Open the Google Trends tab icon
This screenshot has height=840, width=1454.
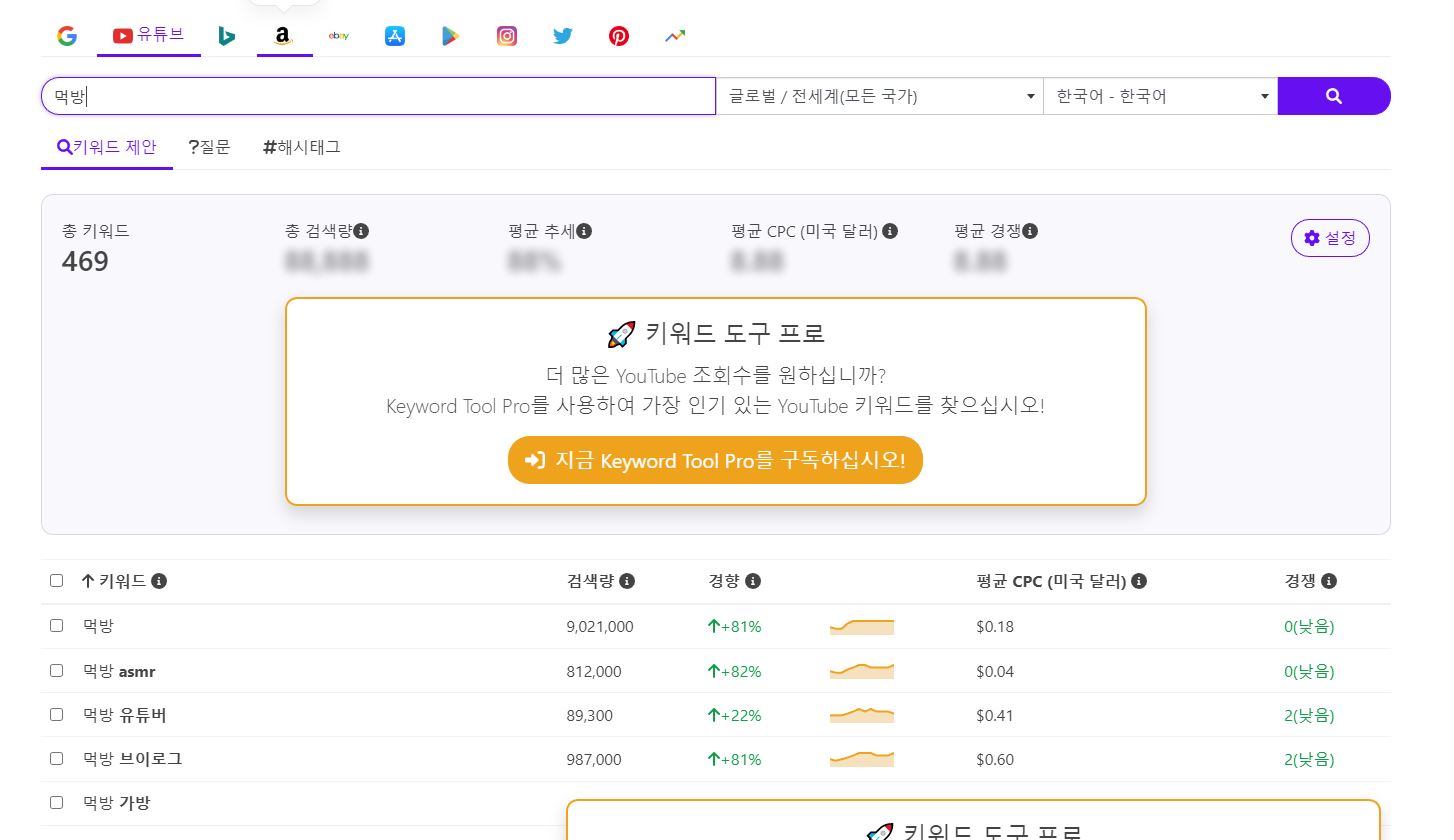click(675, 37)
